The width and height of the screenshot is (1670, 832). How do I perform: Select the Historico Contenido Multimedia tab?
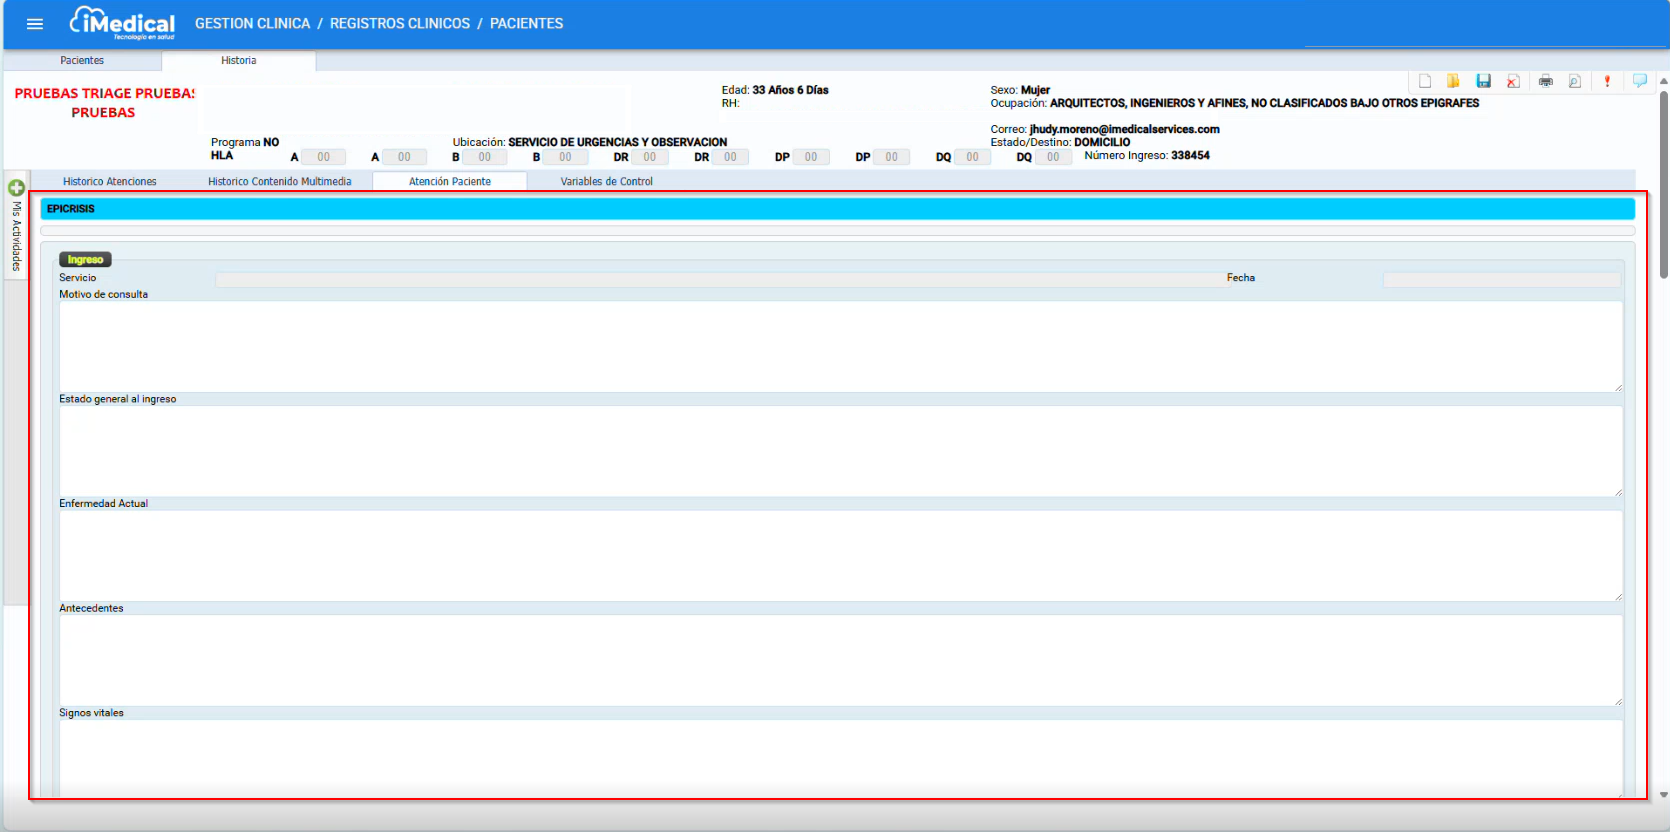click(x=279, y=182)
